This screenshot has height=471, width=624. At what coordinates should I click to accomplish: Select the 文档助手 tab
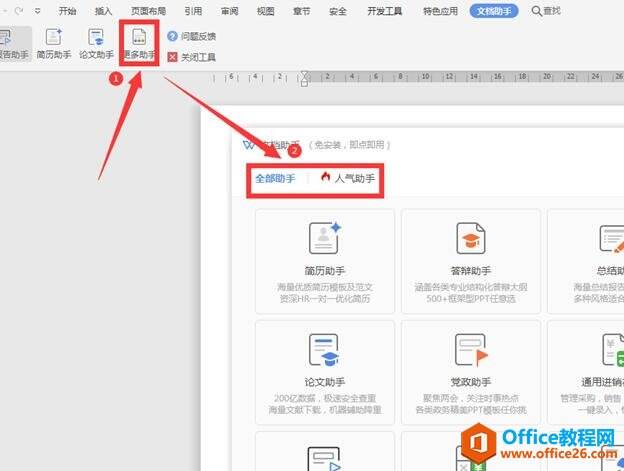(x=494, y=11)
